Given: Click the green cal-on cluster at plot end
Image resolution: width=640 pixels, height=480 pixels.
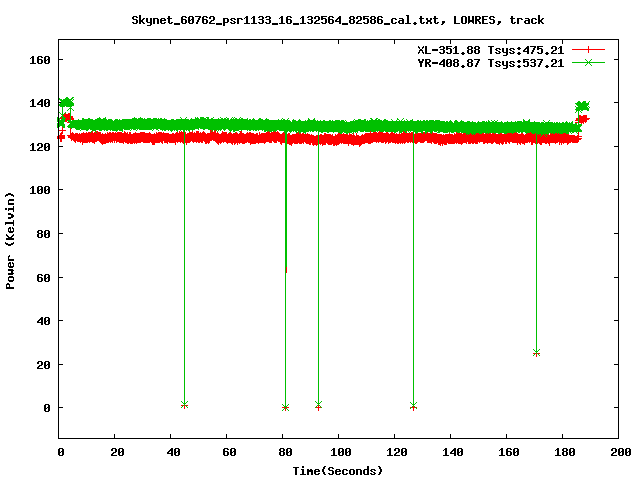Looking at the screenshot, I should tap(582, 107).
